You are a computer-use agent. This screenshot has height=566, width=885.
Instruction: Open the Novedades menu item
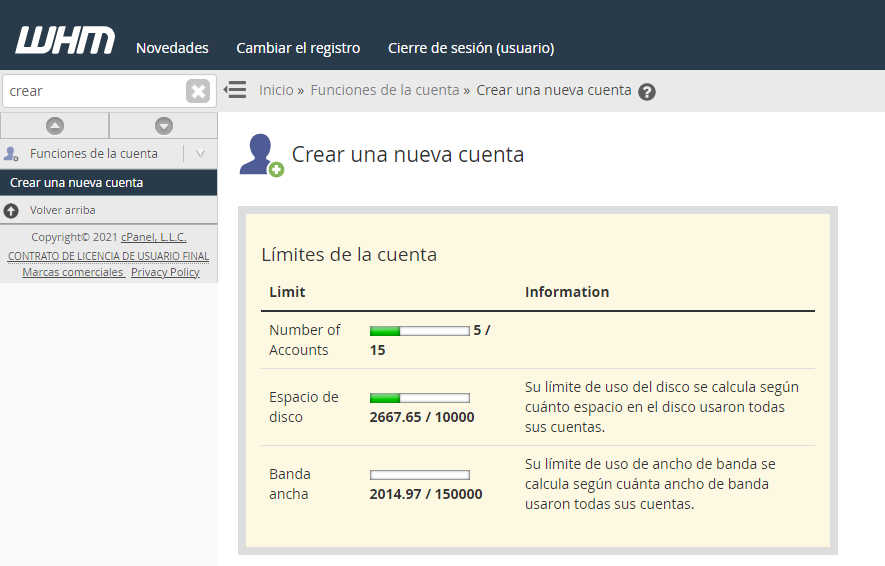coord(172,48)
